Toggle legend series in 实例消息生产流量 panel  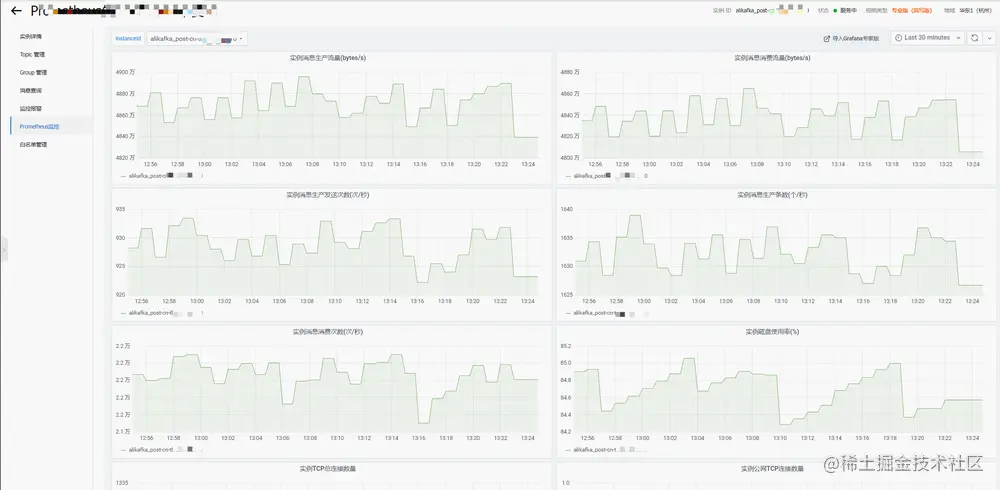161,175
